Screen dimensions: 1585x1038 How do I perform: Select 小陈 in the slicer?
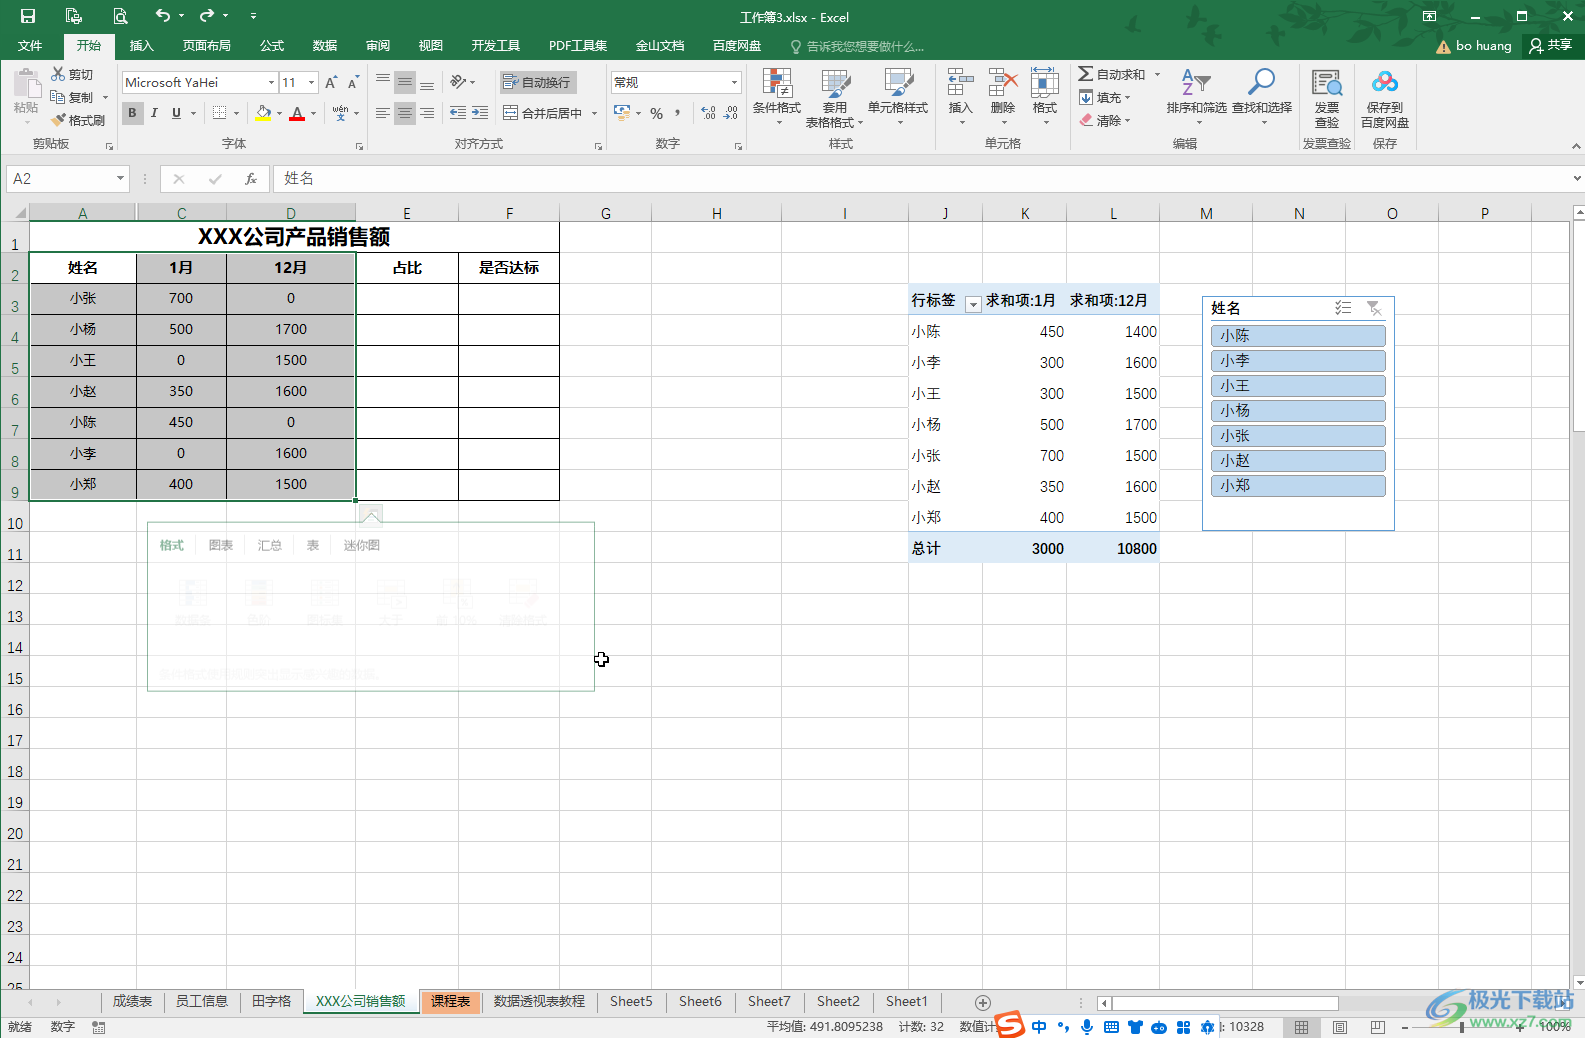click(x=1298, y=336)
